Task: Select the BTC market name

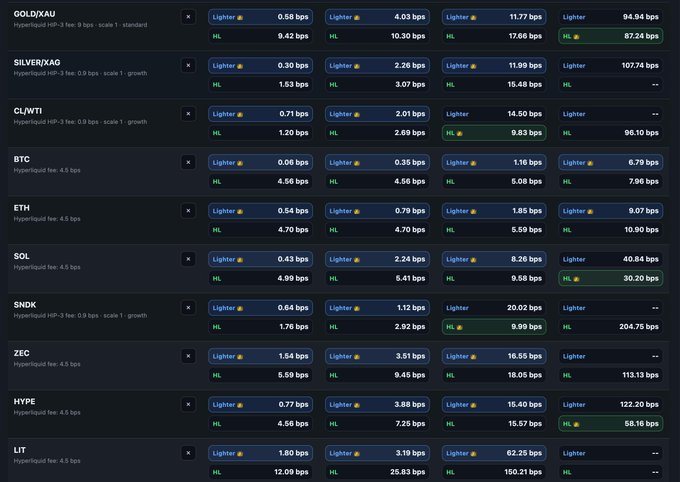Action: coord(22,159)
